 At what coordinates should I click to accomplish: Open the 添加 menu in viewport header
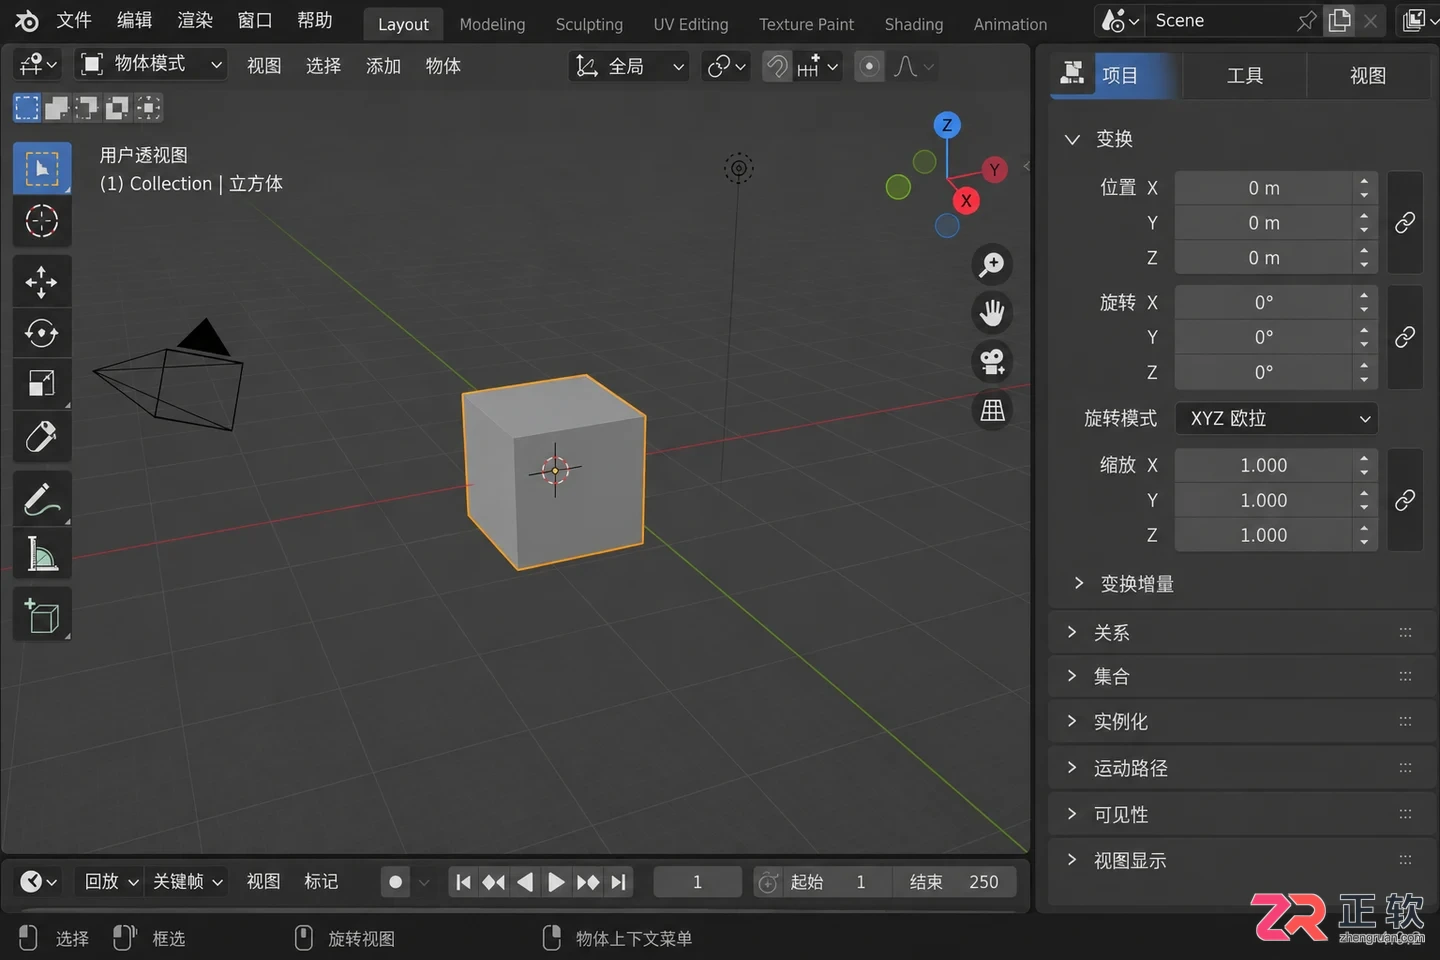pos(383,66)
